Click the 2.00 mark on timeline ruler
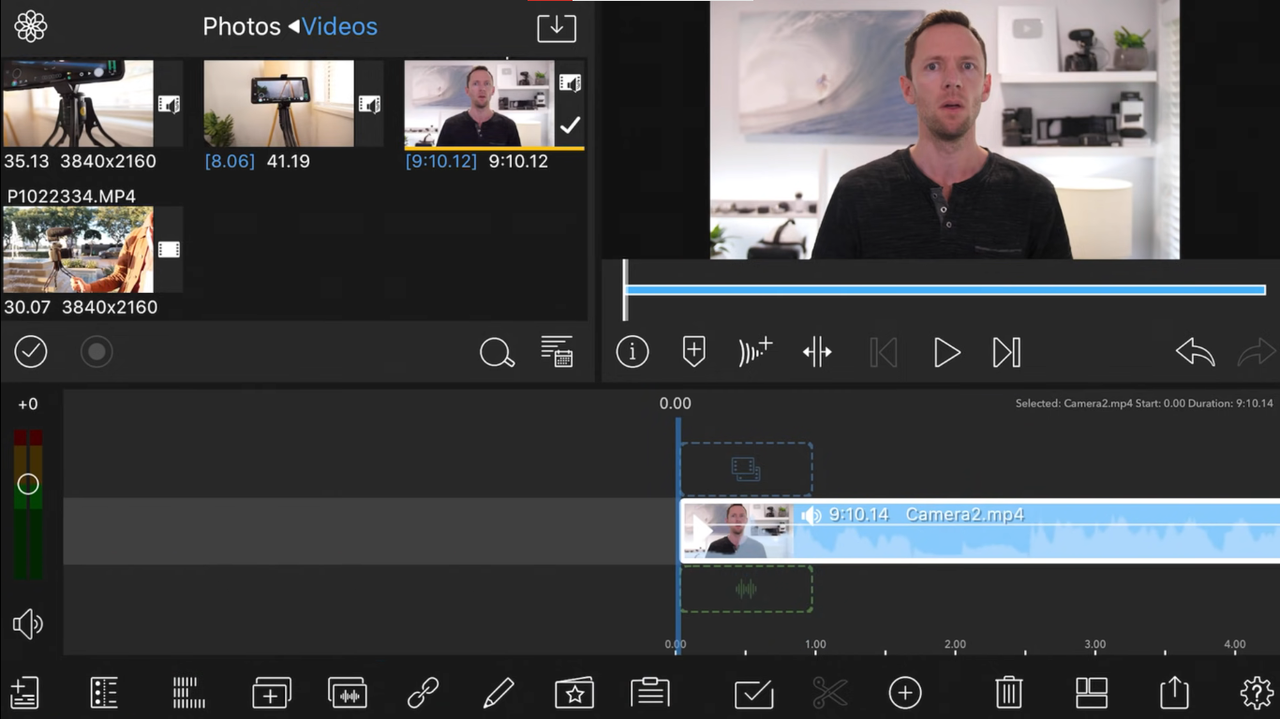Image resolution: width=1280 pixels, height=719 pixels. click(x=955, y=645)
